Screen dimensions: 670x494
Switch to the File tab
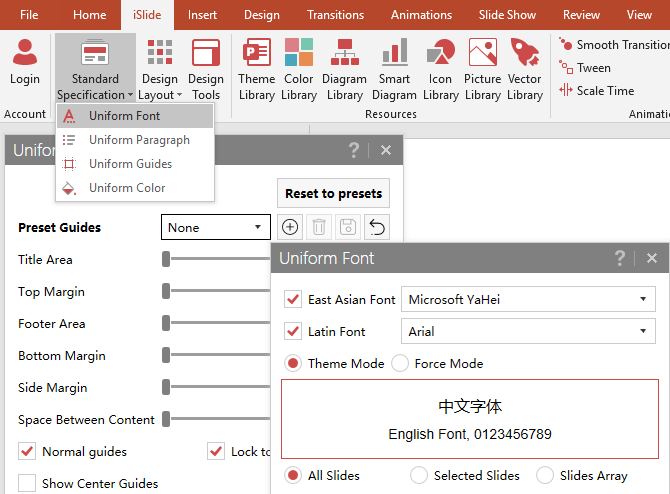[29, 15]
